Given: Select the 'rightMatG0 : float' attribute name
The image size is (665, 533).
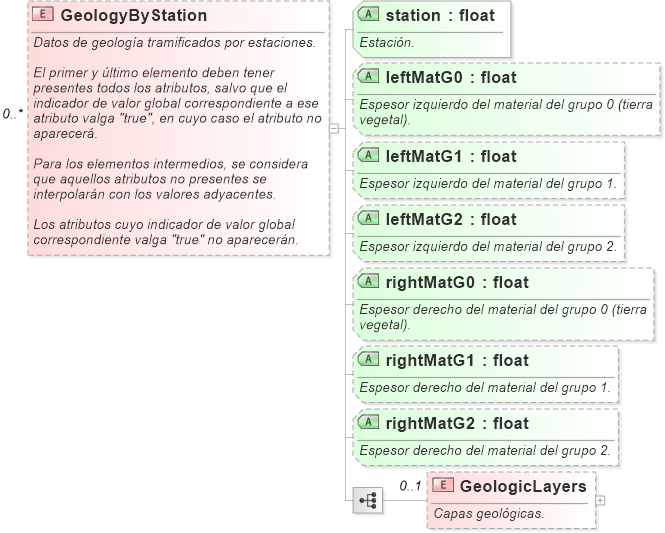Looking at the screenshot, I should tap(457, 282).
